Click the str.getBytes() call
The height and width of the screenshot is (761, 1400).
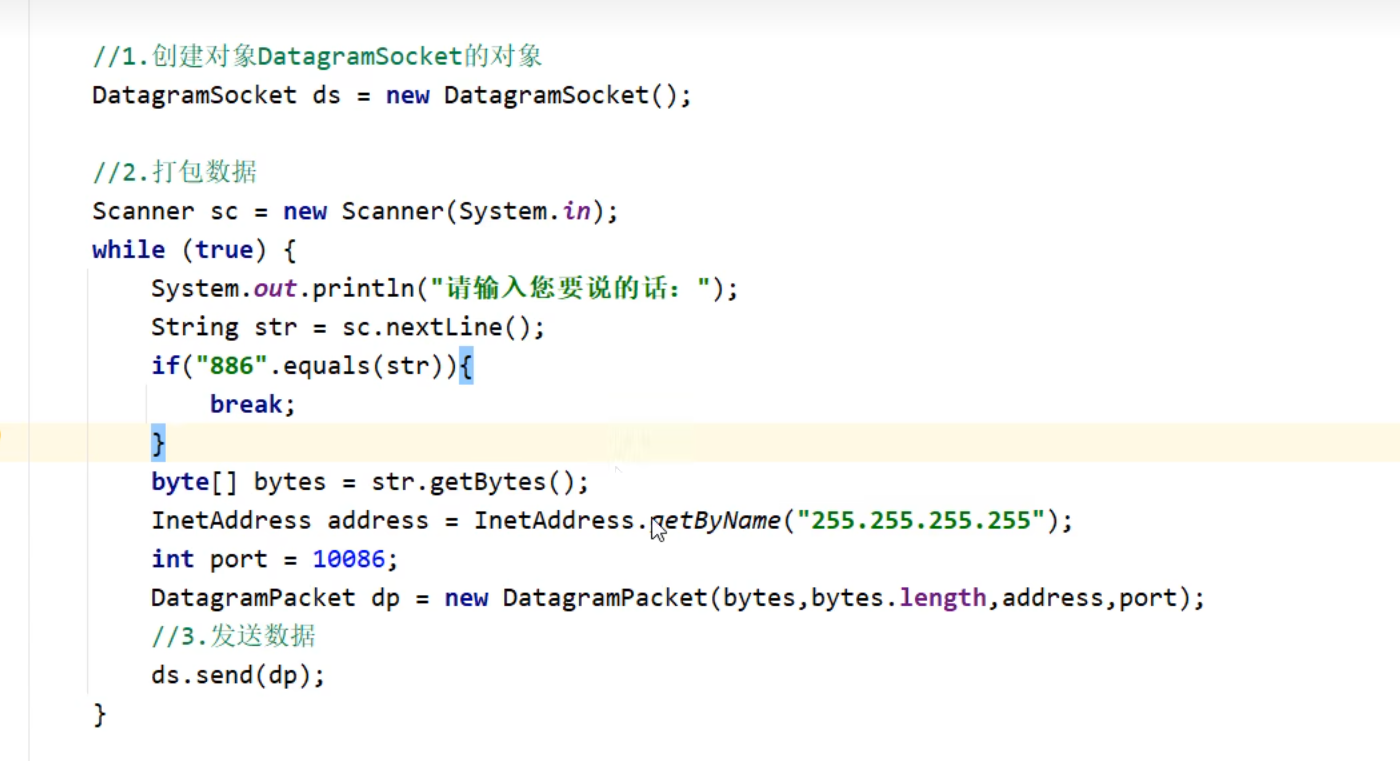pyautogui.click(x=480, y=482)
